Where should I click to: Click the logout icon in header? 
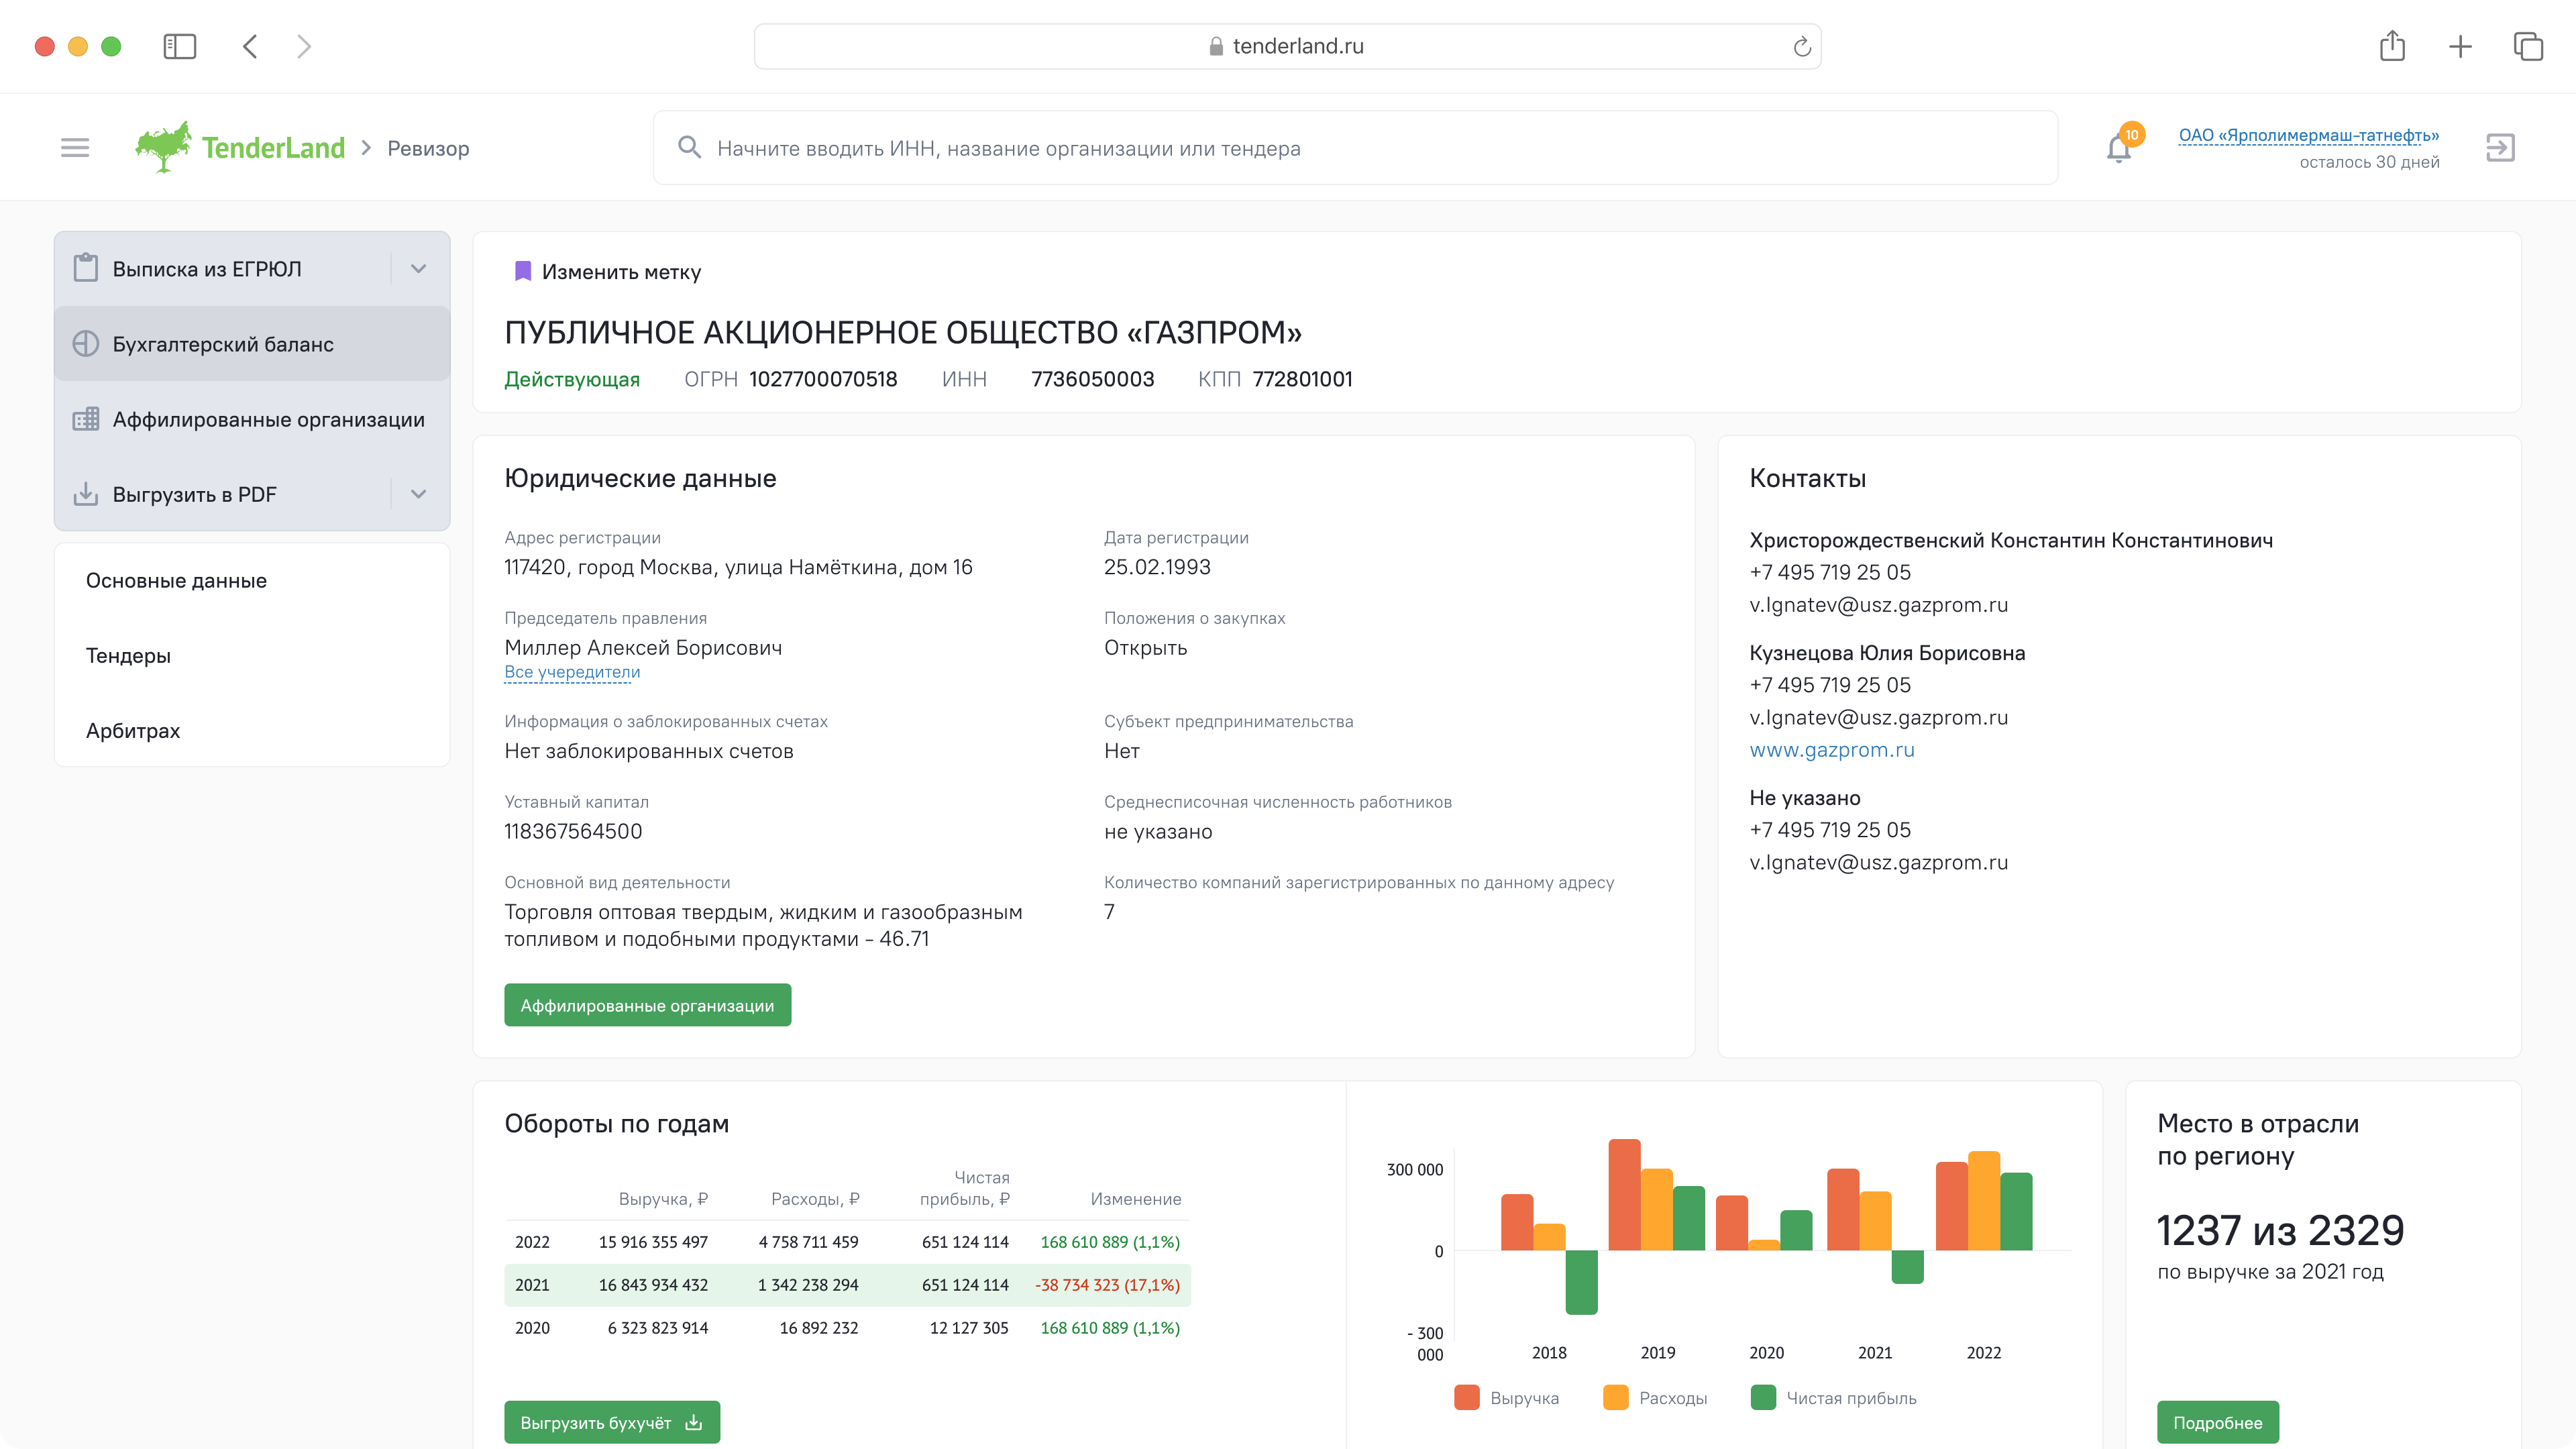(x=2500, y=148)
